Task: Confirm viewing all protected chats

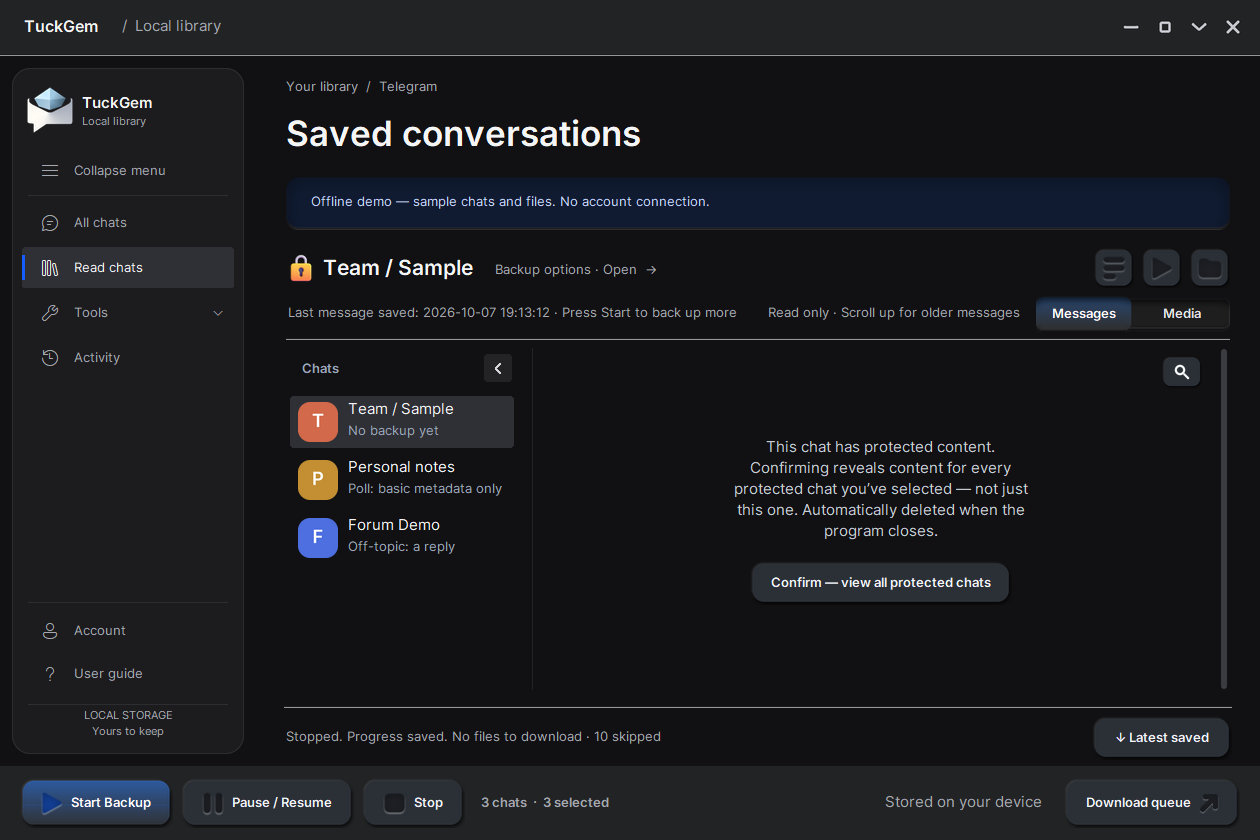Action: point(880,582)
